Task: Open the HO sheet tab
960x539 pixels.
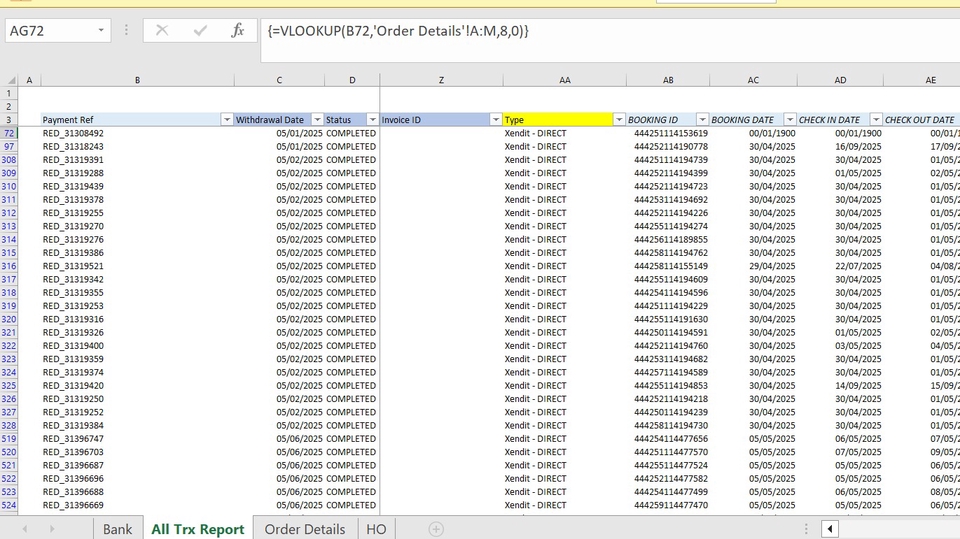Action: click(x=376, y=529)
